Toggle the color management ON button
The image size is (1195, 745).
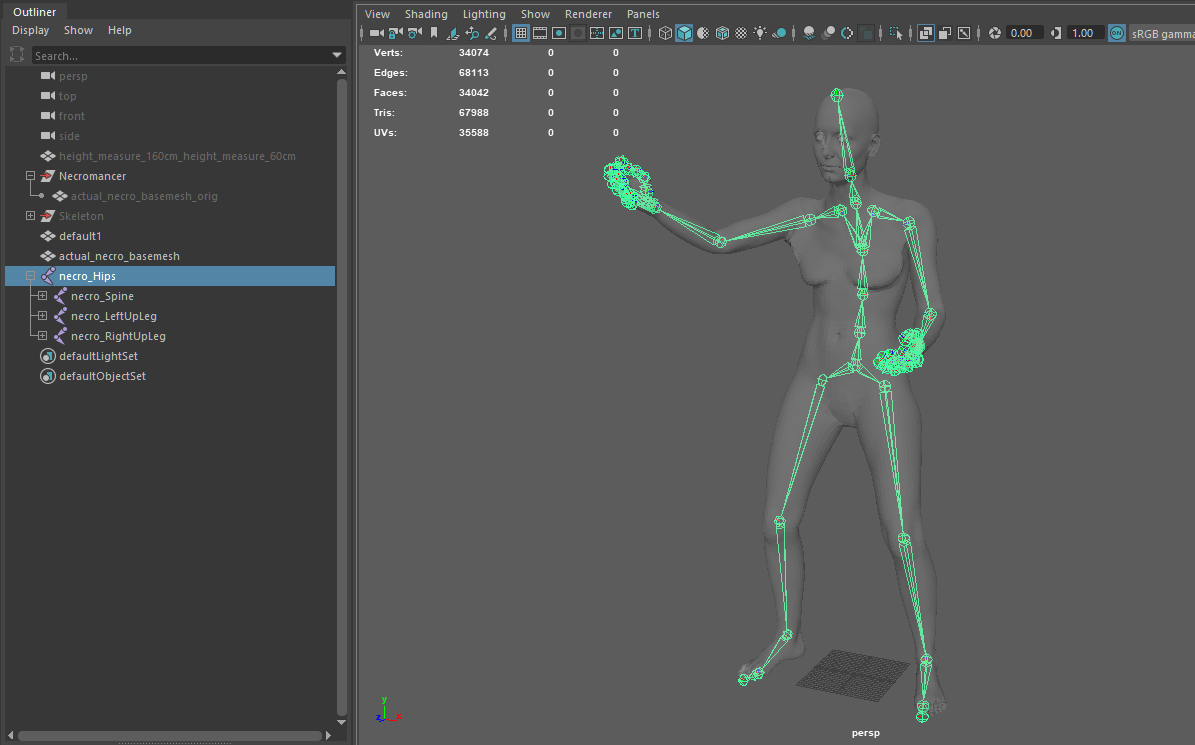click(x=1116, y=33)
